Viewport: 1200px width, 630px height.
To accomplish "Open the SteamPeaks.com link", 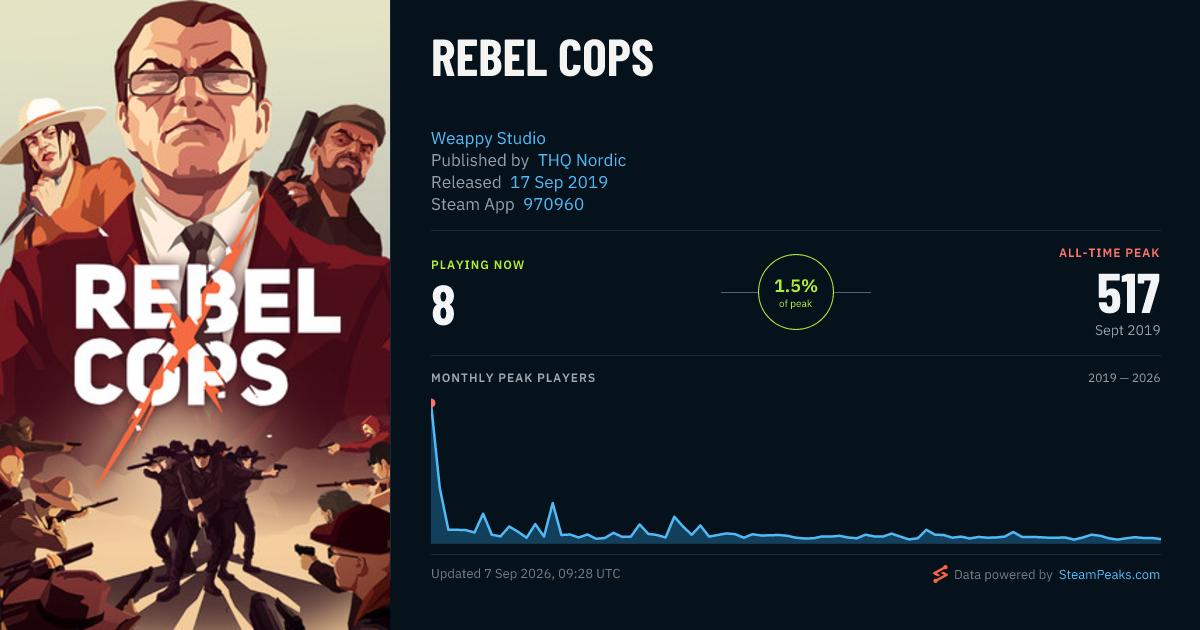I will [x=1109, y=575].
